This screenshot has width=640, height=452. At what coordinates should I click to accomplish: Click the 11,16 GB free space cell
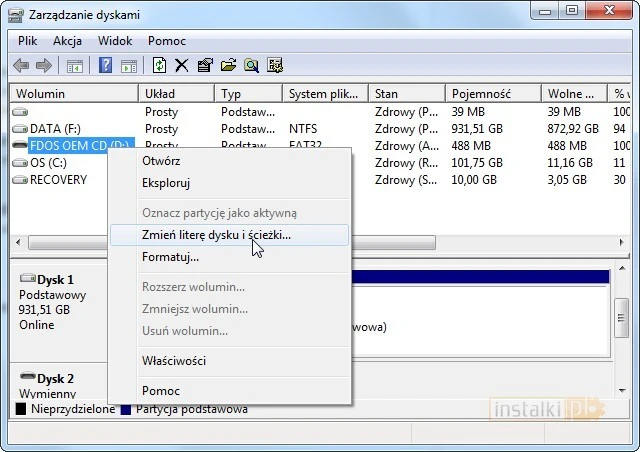[x=570, y=163]
